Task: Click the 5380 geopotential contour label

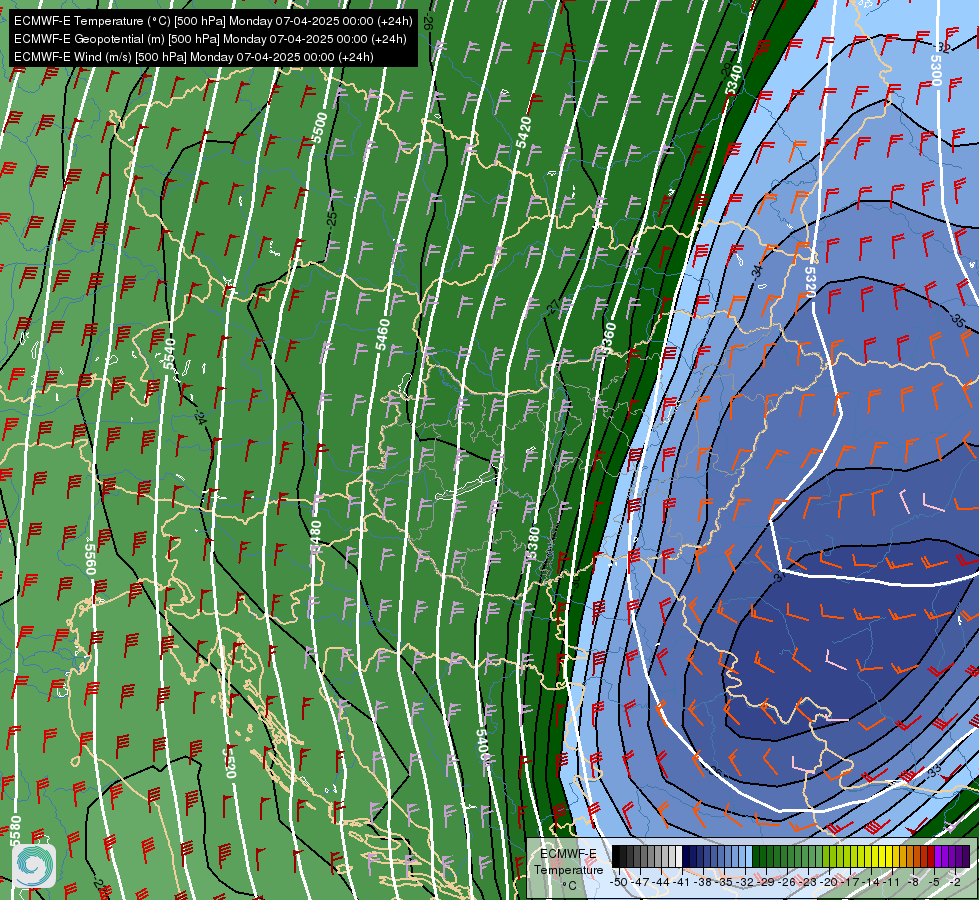Action: click(533, 543)
